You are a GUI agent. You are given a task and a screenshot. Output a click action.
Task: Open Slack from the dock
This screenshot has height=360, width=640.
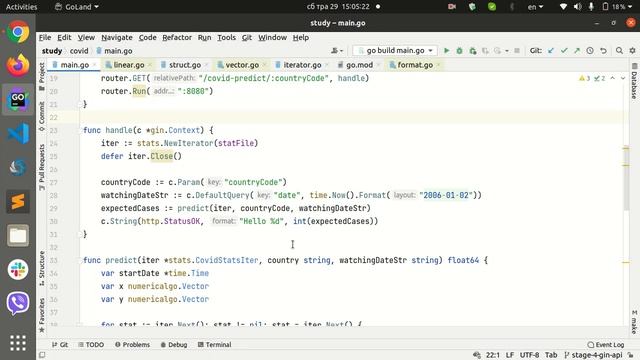pos(18,269)
